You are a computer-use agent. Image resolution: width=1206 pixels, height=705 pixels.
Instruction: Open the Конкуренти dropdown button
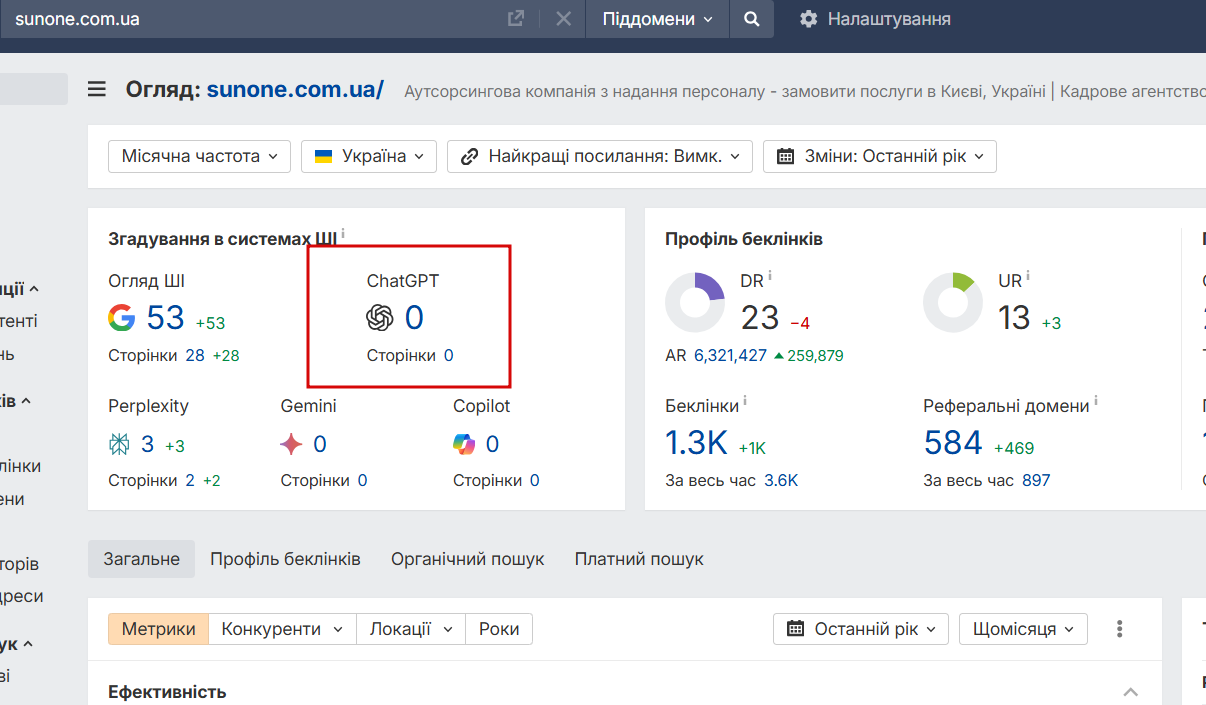click(x=282, y=629)
